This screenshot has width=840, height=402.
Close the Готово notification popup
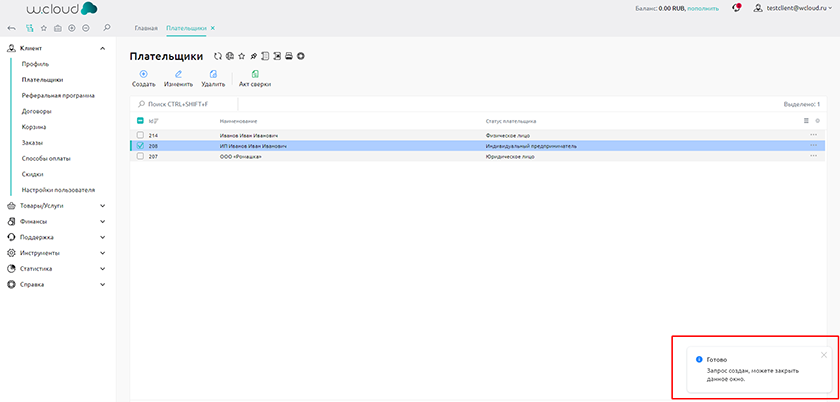tap(823, 354)
